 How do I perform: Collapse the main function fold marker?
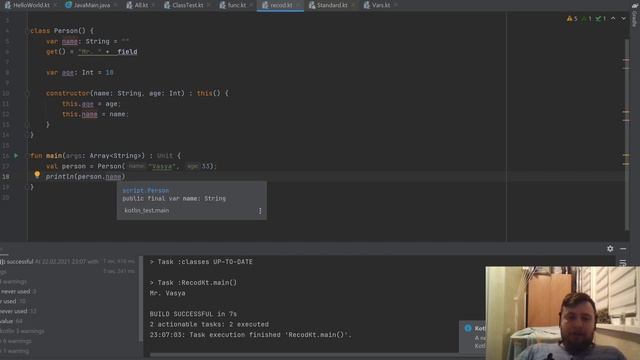tap(27, 156)
